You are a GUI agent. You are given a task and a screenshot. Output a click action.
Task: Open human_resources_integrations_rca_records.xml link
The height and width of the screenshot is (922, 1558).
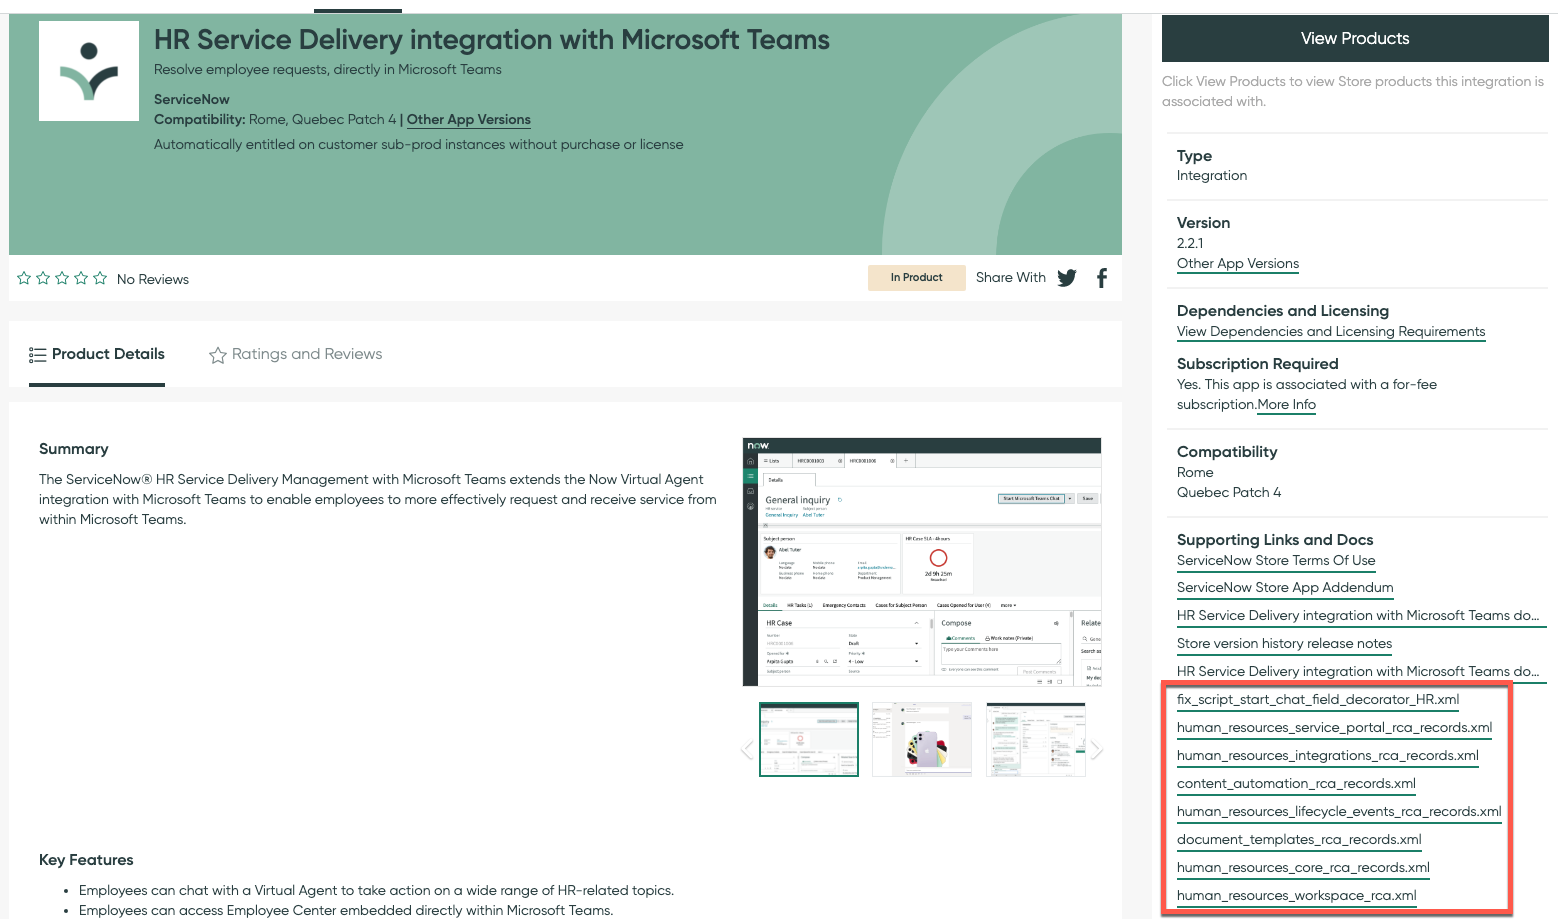(x=1328, y=755)
